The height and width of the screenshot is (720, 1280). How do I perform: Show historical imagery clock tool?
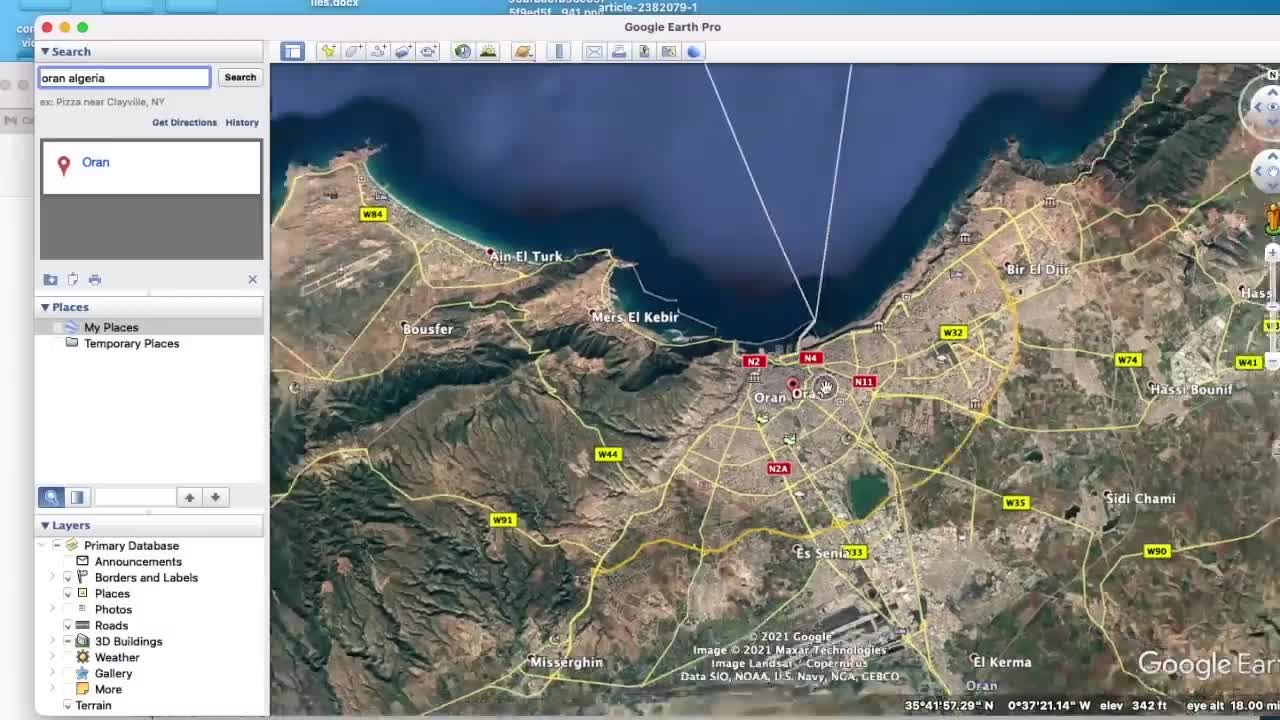463,52
